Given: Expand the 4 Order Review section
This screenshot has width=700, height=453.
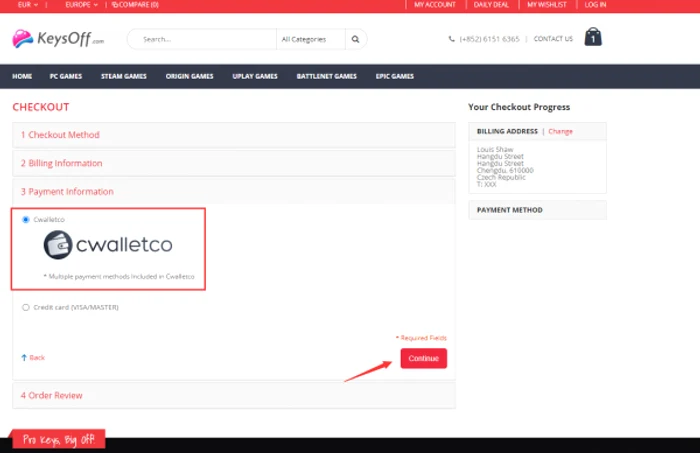Looking at the screenshot, I should 234,395.
